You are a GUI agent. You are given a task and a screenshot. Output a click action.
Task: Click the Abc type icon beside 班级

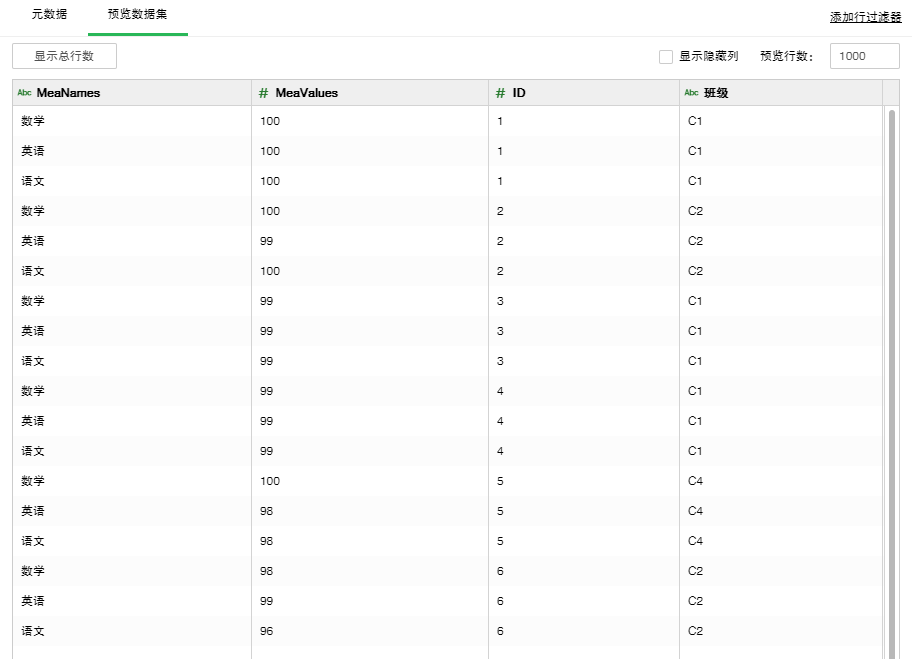click(691, 93)
